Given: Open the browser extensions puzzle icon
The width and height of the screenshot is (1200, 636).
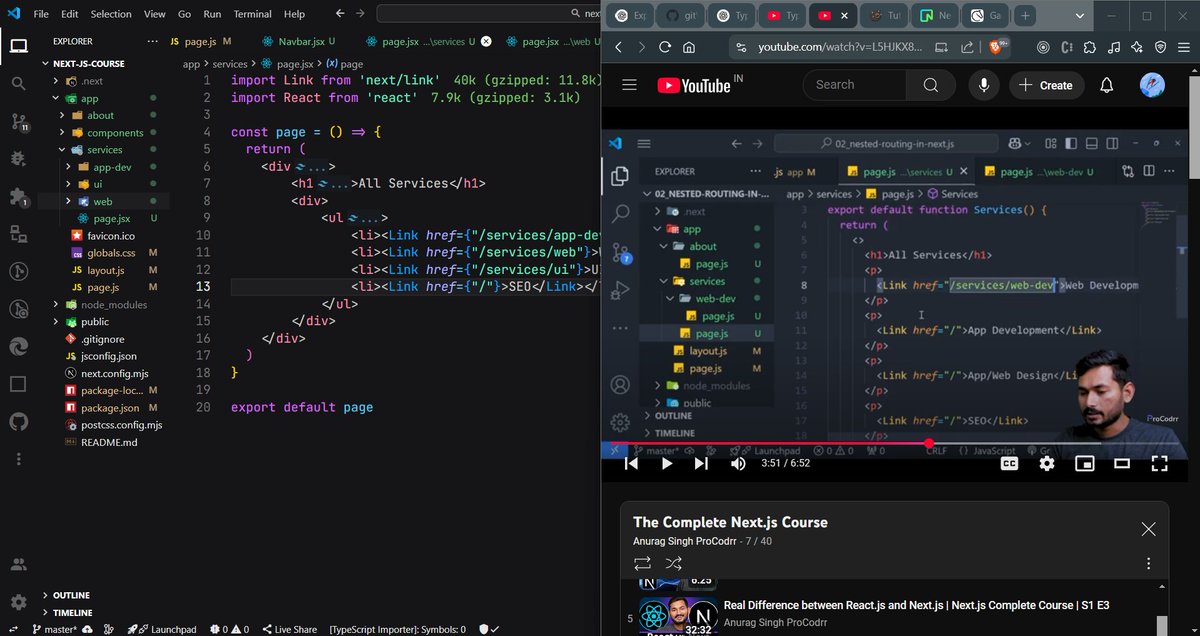Looking at the screenshot, I should 1088,47.
